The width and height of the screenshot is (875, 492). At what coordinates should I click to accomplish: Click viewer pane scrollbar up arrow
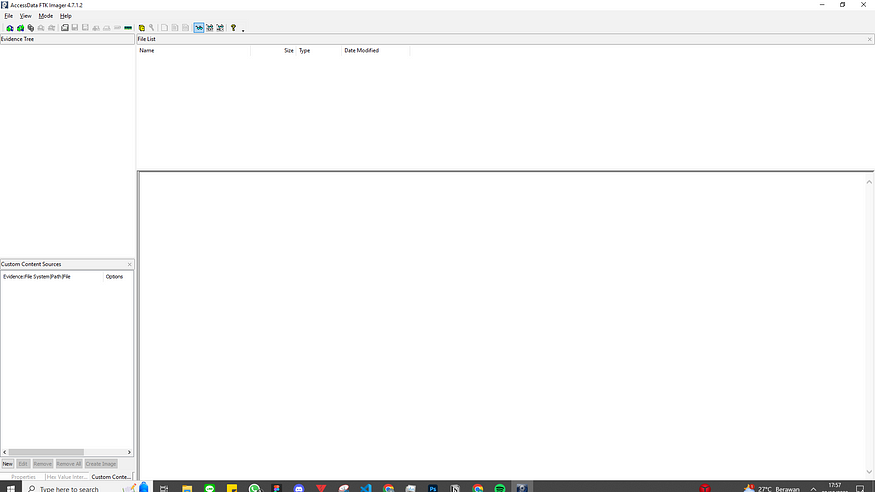[x=869, y=182]
